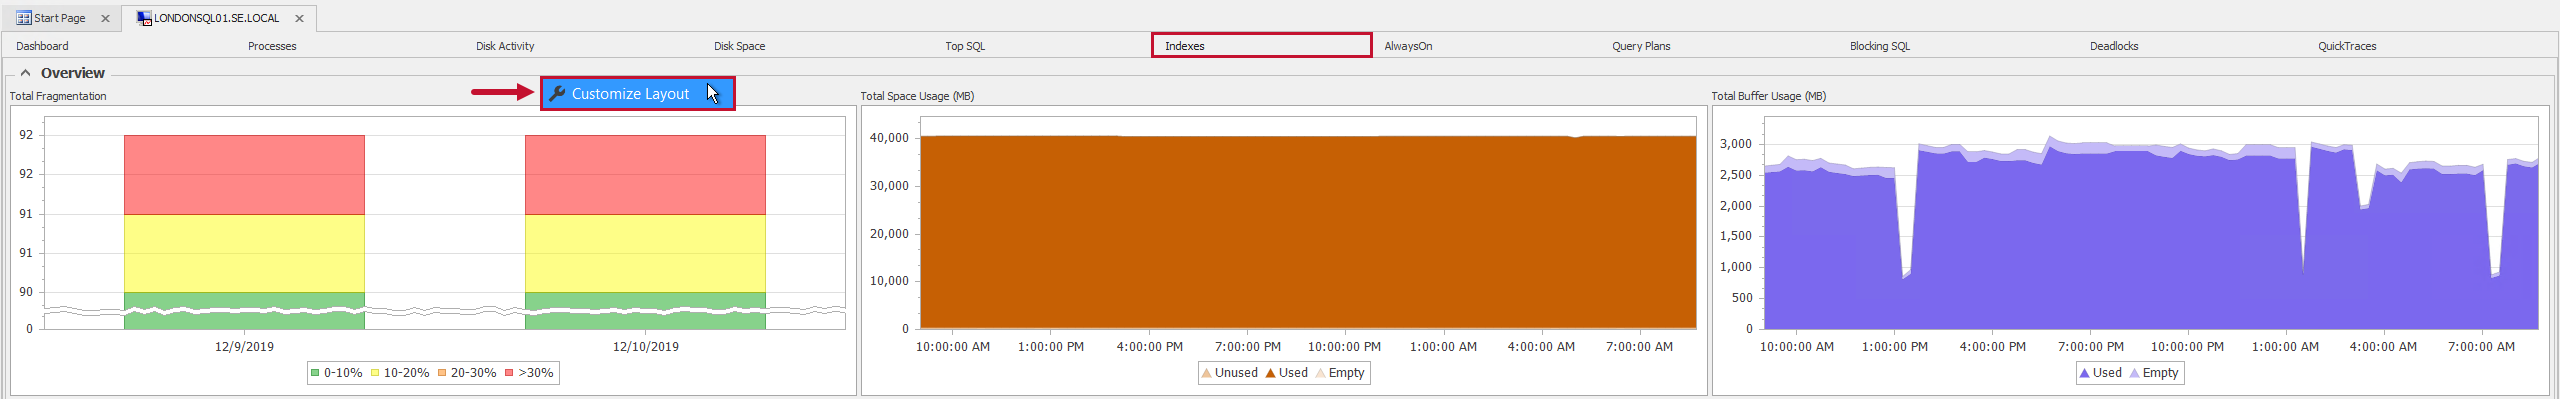Click the >30% red legend swatch
The height and width of the screenshot is (399, 2560).
pos(509,373)
